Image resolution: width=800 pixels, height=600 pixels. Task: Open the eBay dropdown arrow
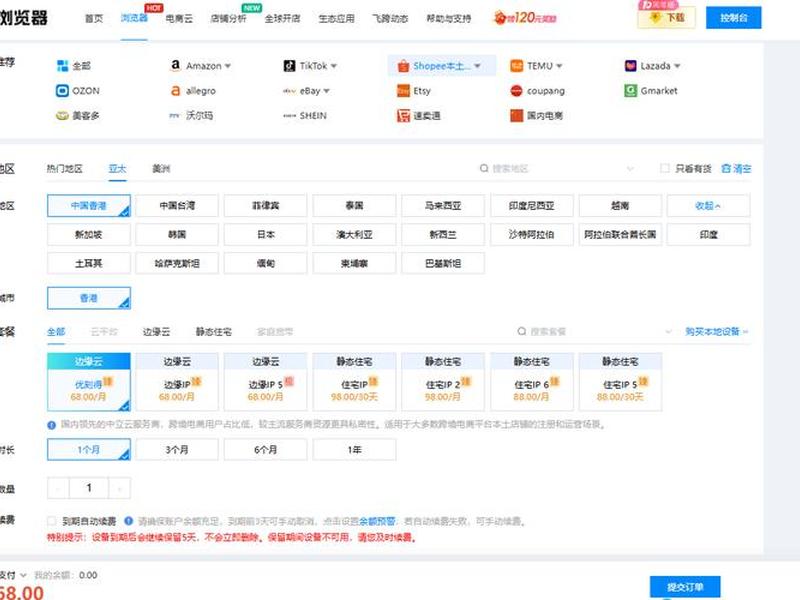coord(327,91)
